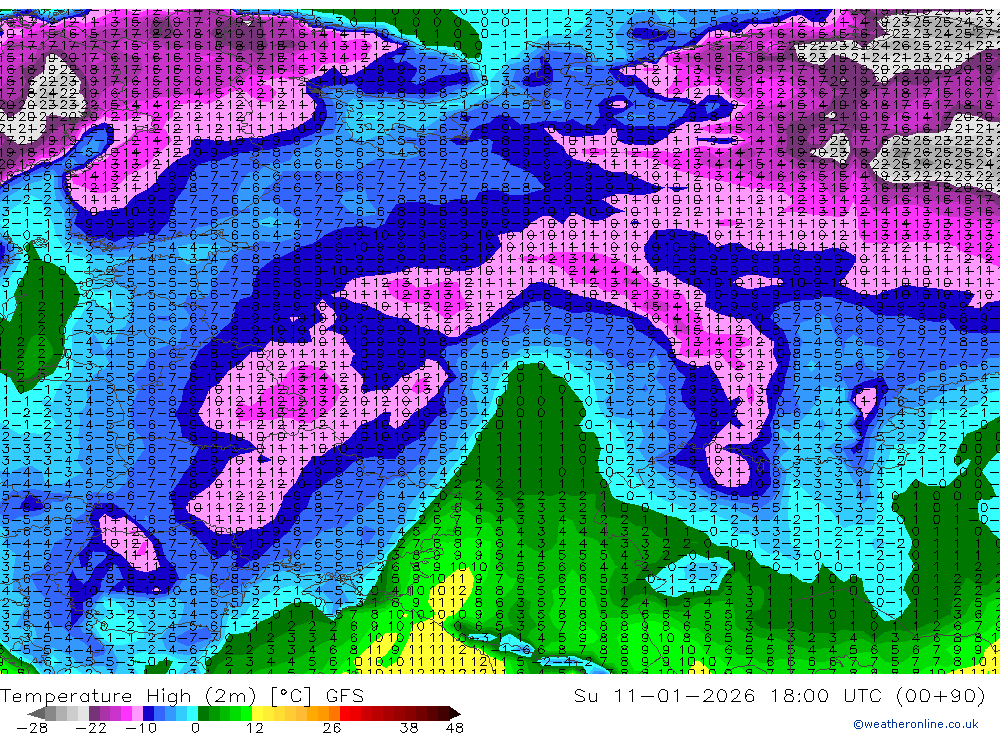The image size is (1000, 733).
Task: Pick the dark navy blue legend swatch
Action: pos(148,713)
